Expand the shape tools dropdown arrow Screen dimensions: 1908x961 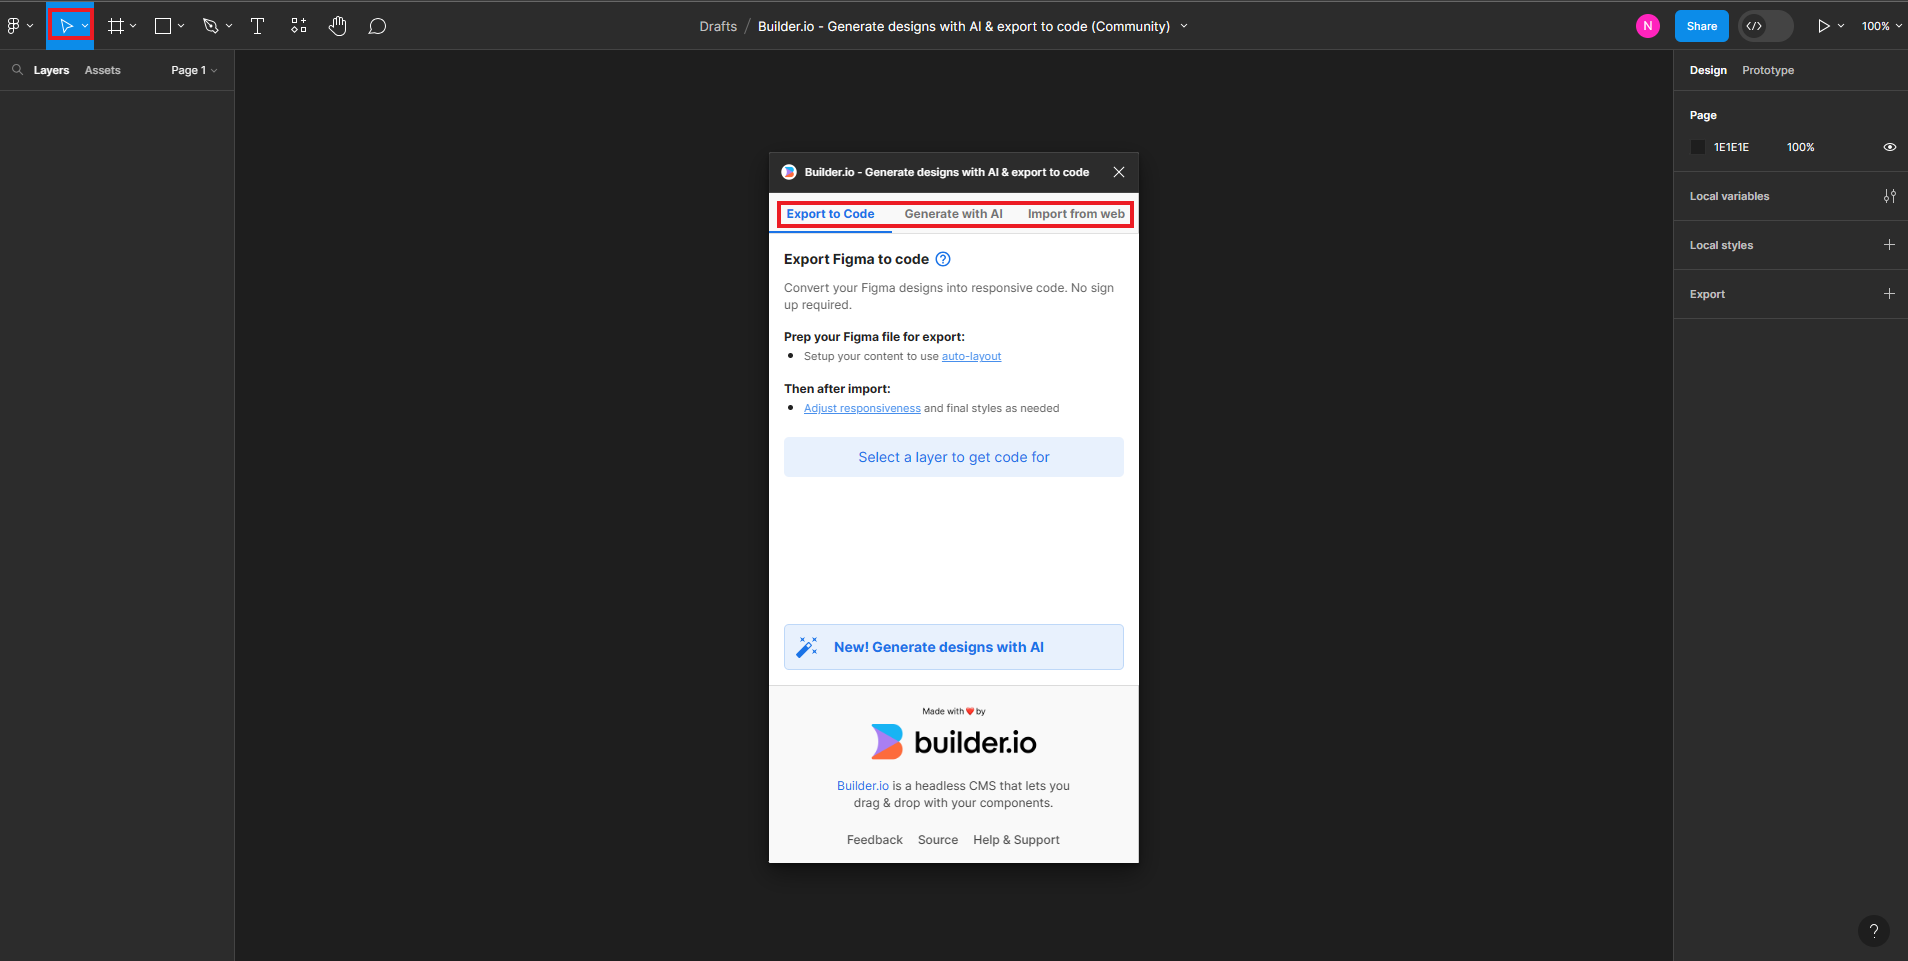coord(181,26)
